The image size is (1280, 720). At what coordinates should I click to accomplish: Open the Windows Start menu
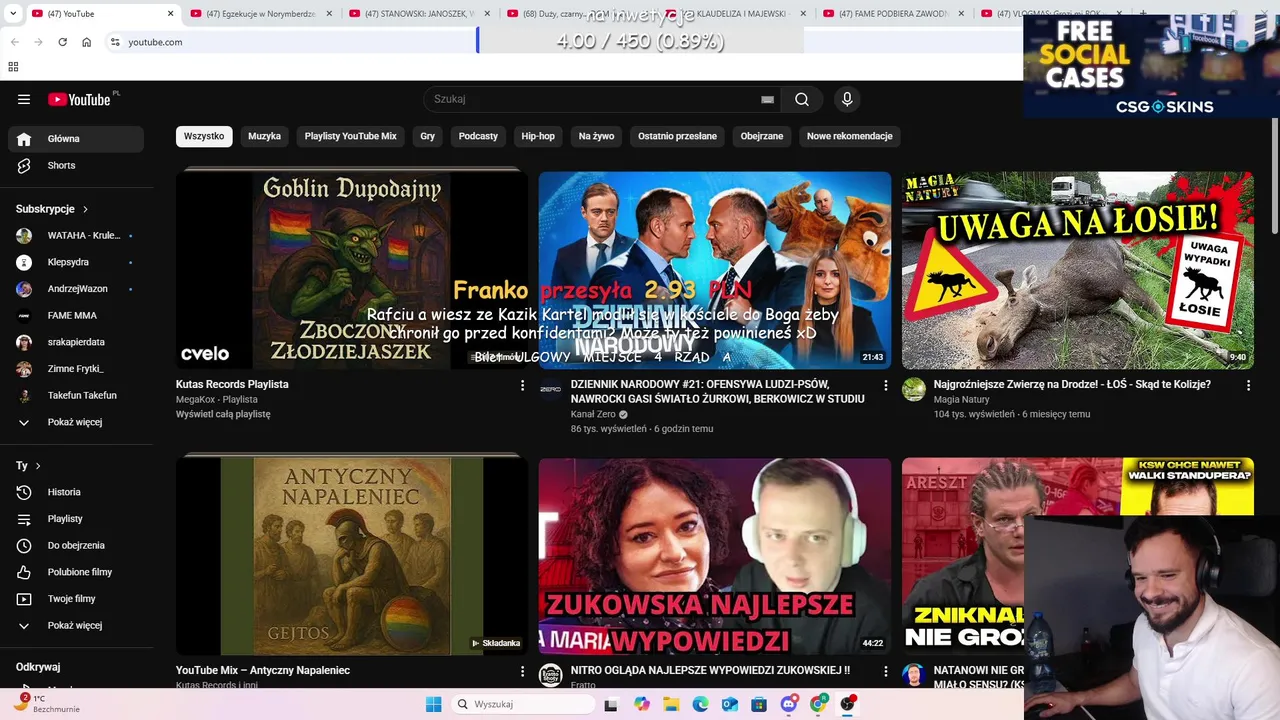433,704
